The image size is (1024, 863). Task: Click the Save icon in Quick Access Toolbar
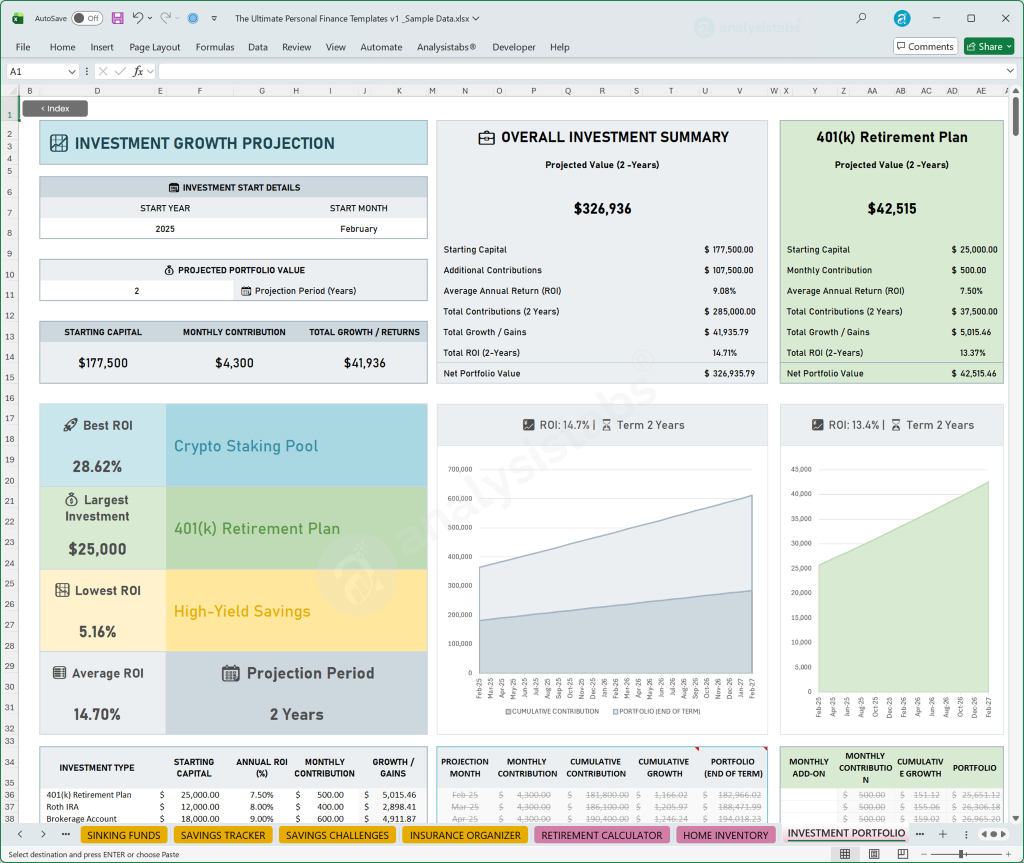(117, 18)
